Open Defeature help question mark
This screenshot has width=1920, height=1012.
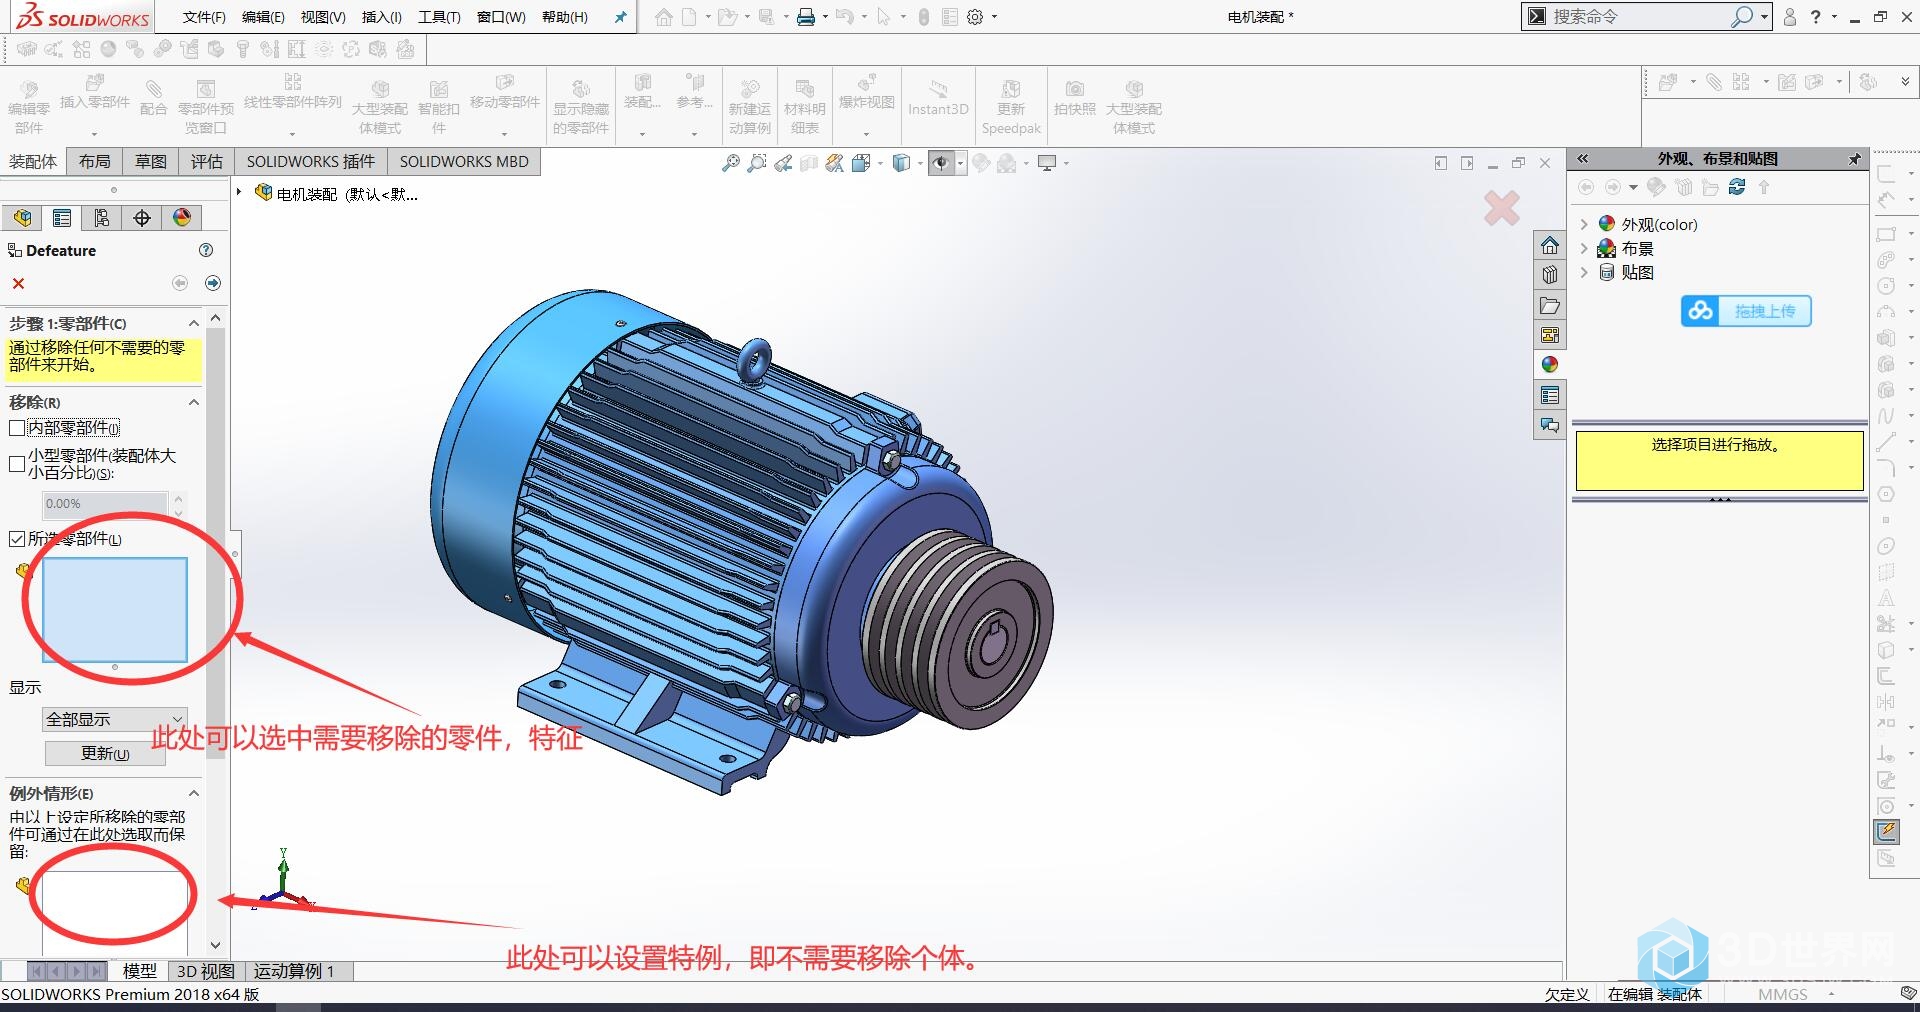[x=206, y=250]
